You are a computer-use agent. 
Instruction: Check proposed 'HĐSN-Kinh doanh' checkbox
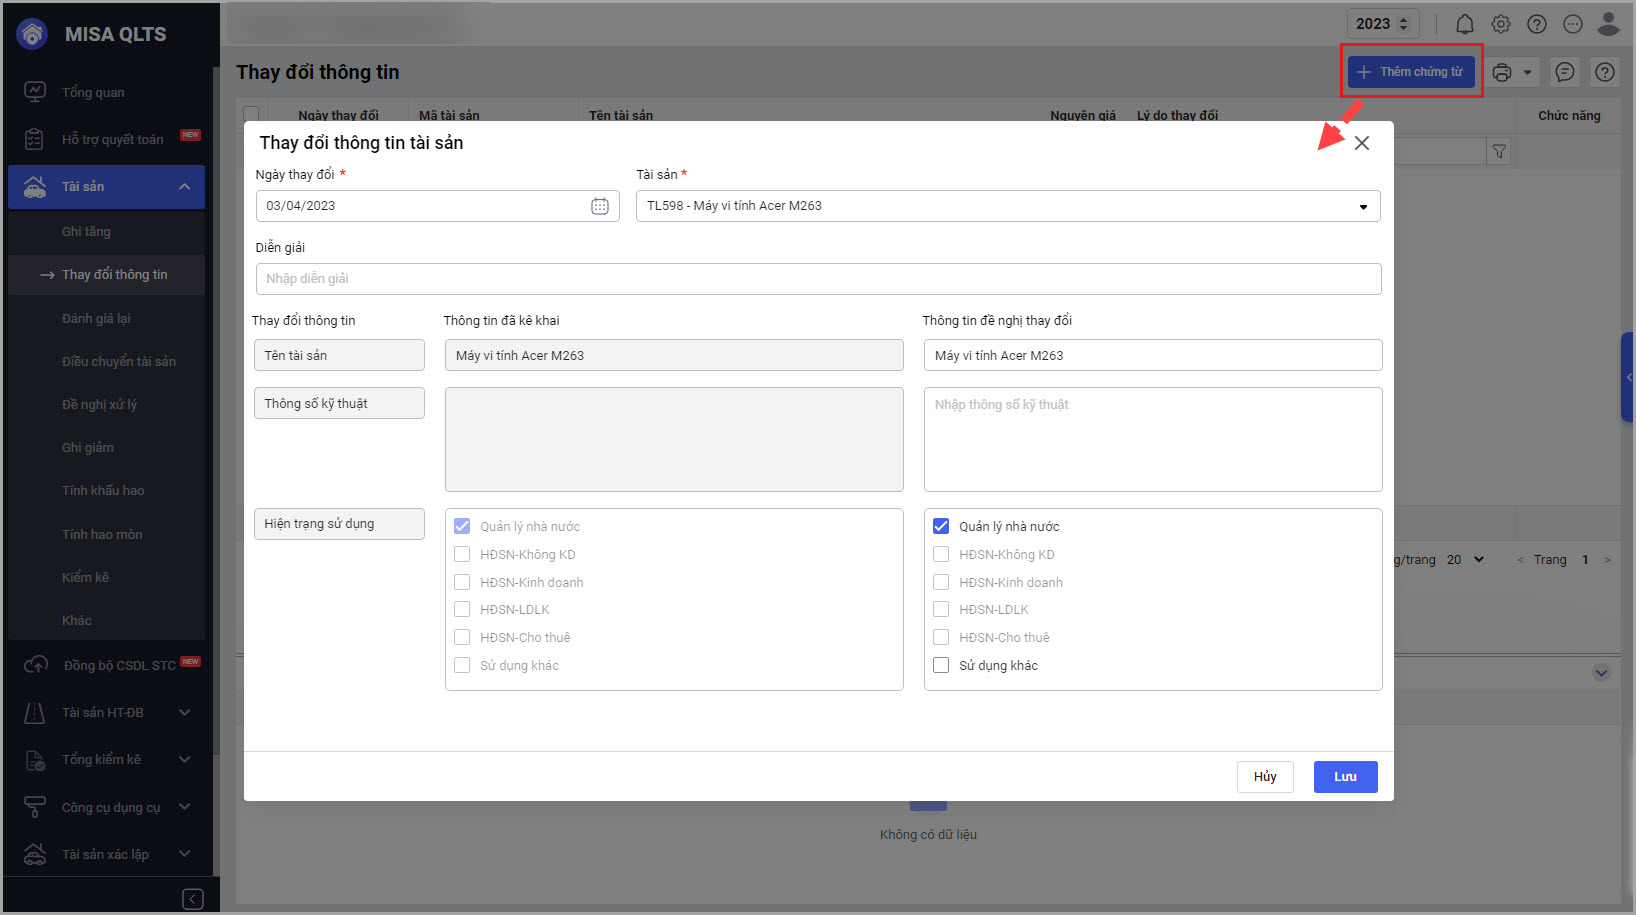tap(941, 582)
